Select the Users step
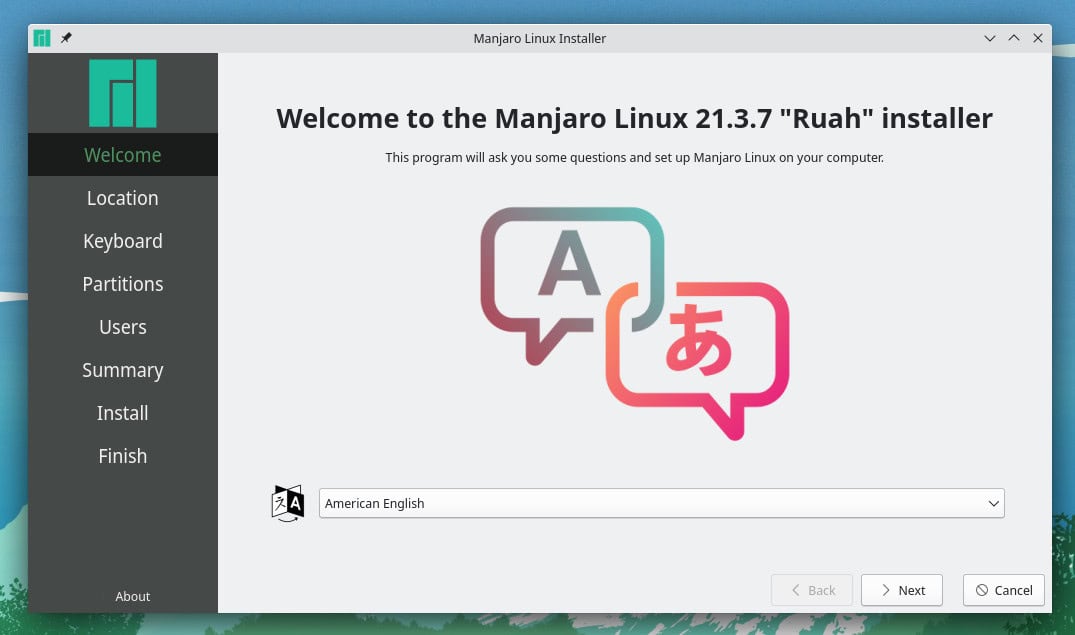Viewport: 1075px width, 635px height. 122,326
